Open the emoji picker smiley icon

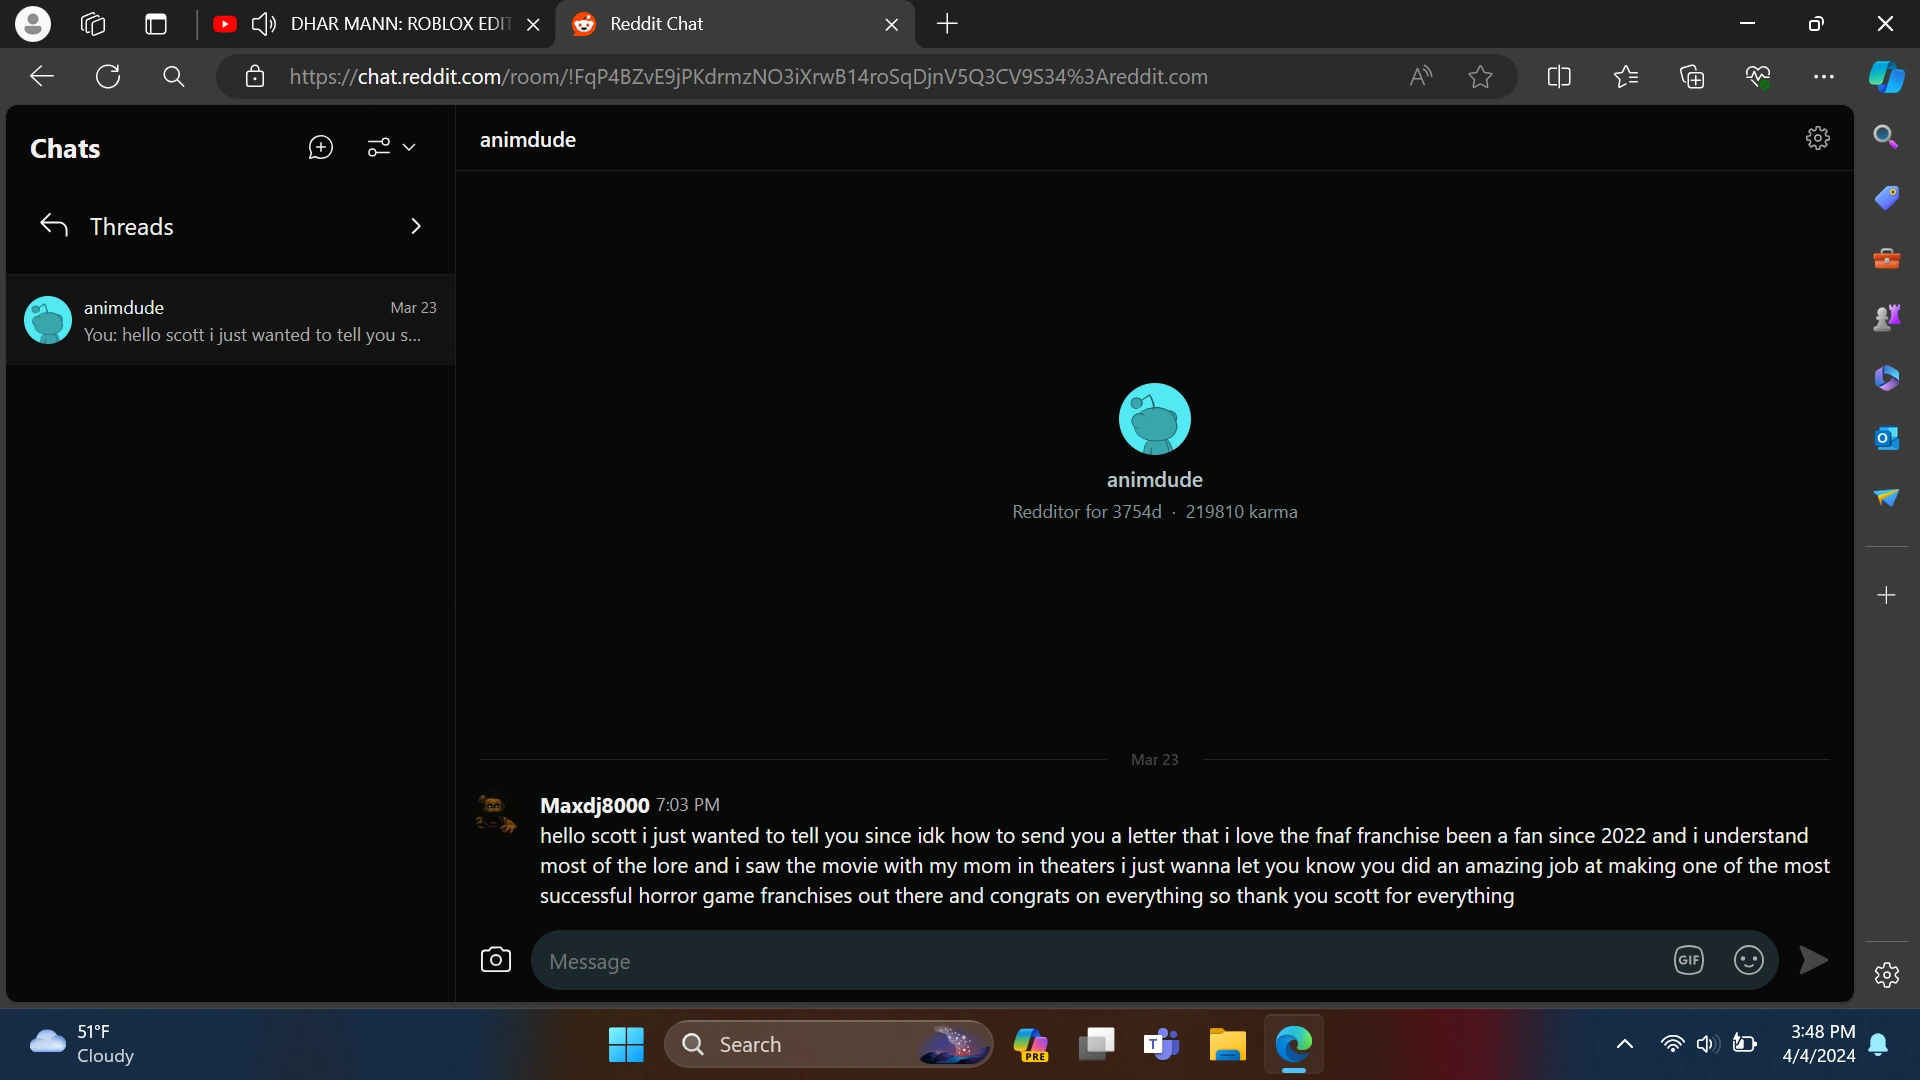point(1748,960)
